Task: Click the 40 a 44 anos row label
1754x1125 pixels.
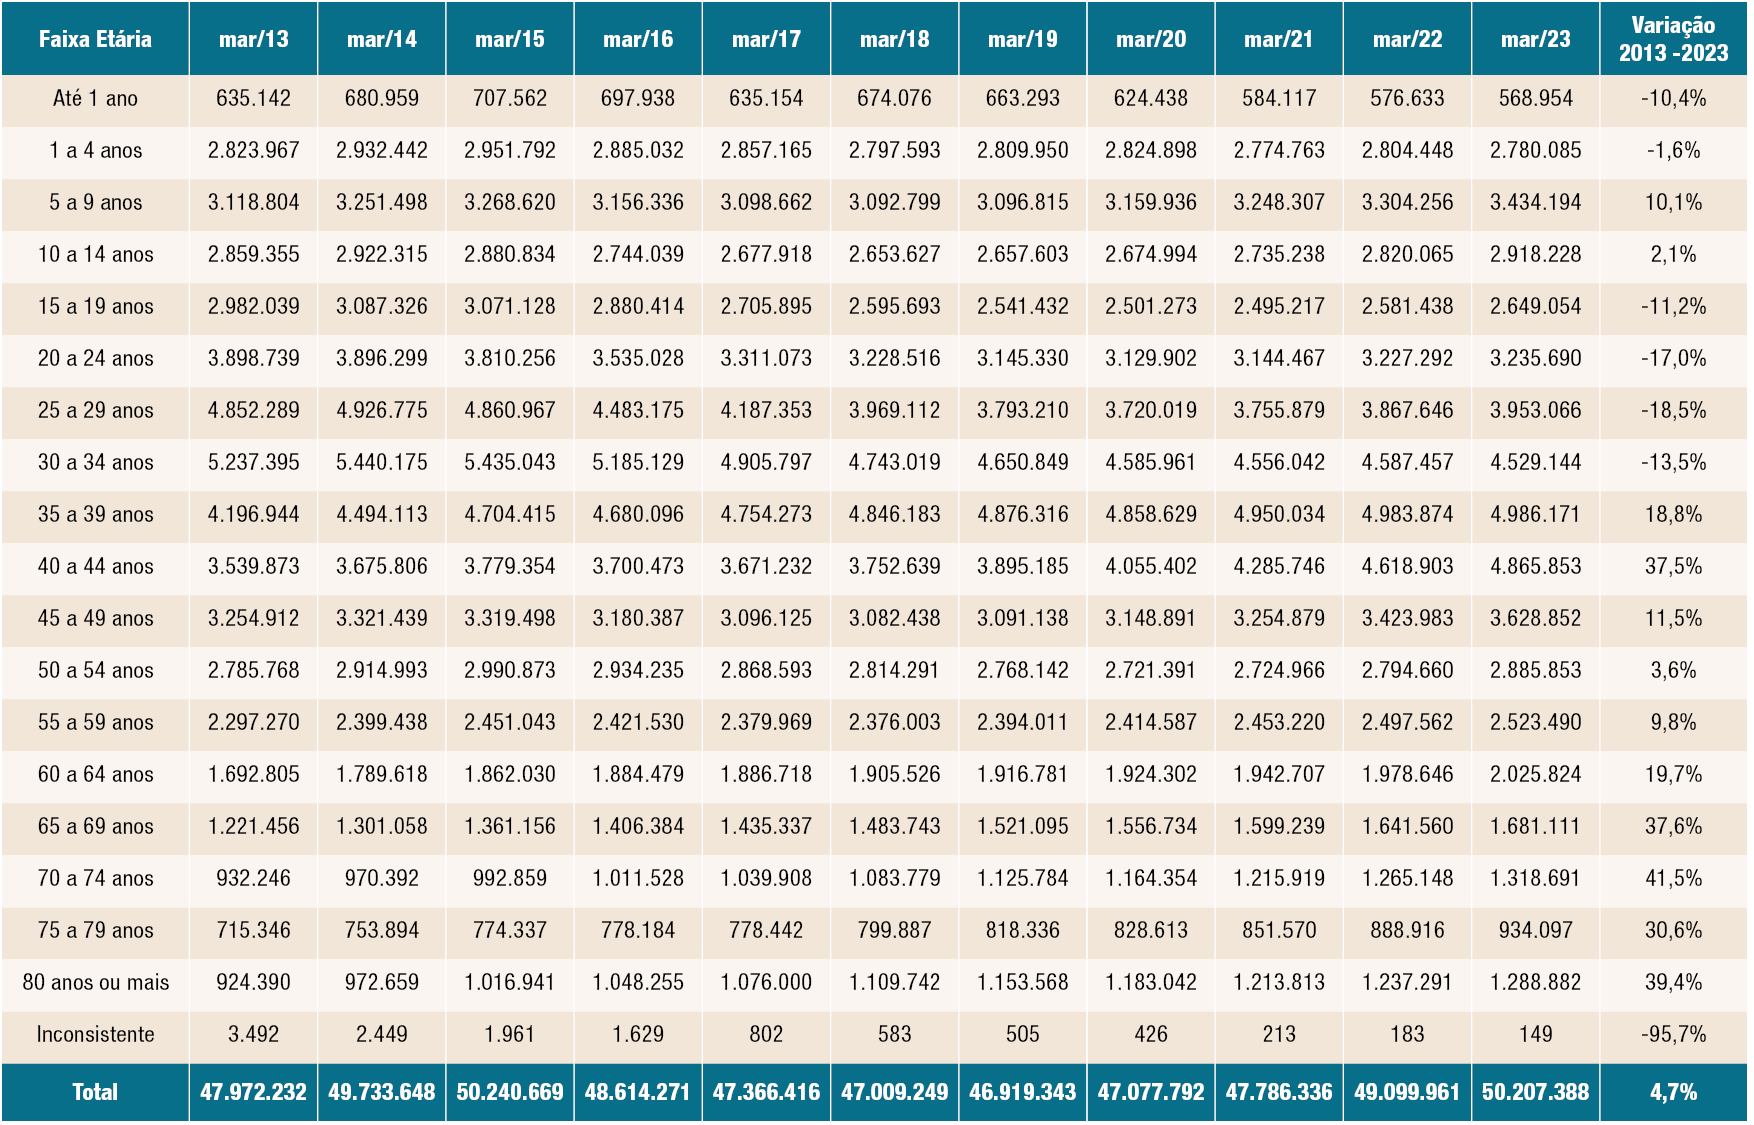Action: click(x=95, y=566)
